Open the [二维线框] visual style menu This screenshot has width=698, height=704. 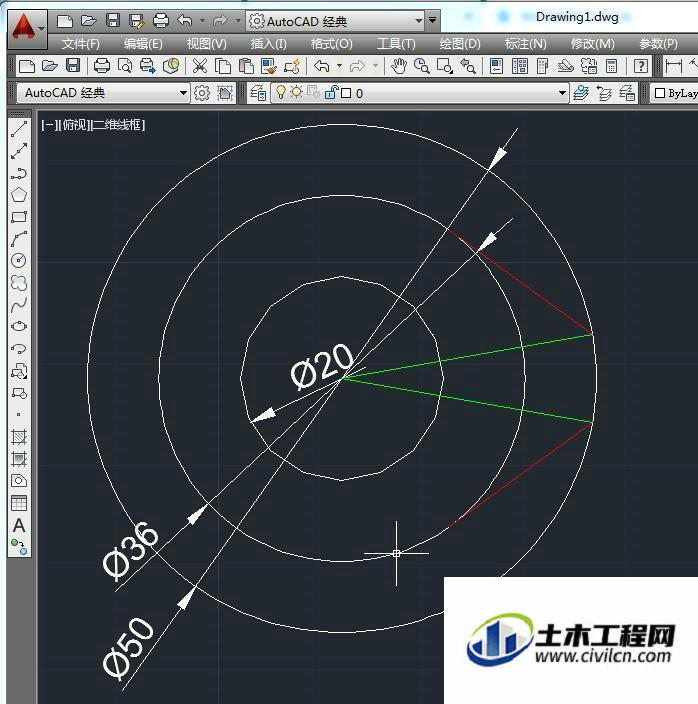point(118,125)
